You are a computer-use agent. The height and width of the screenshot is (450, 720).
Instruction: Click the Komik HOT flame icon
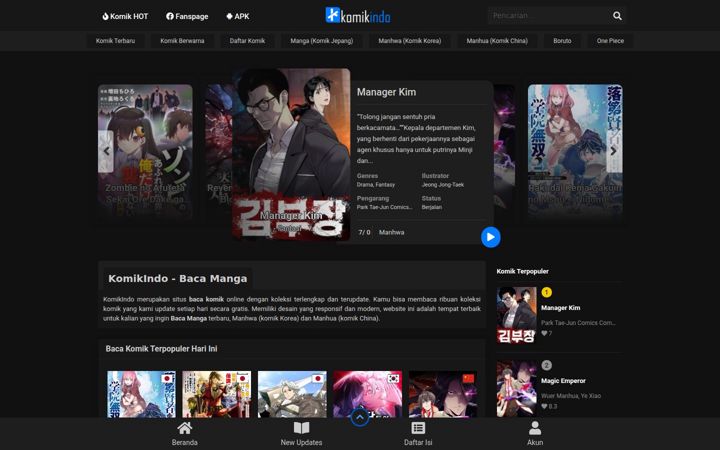105,16
